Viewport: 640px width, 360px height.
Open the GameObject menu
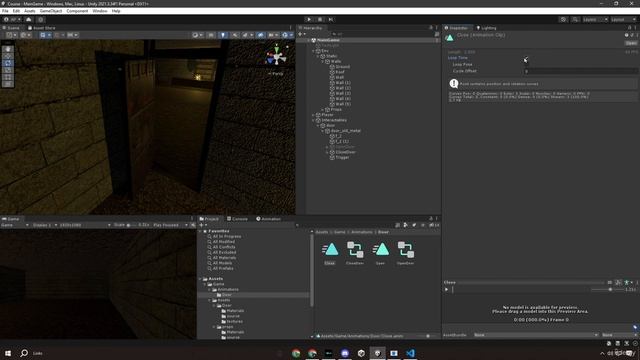tap(51, 11)
